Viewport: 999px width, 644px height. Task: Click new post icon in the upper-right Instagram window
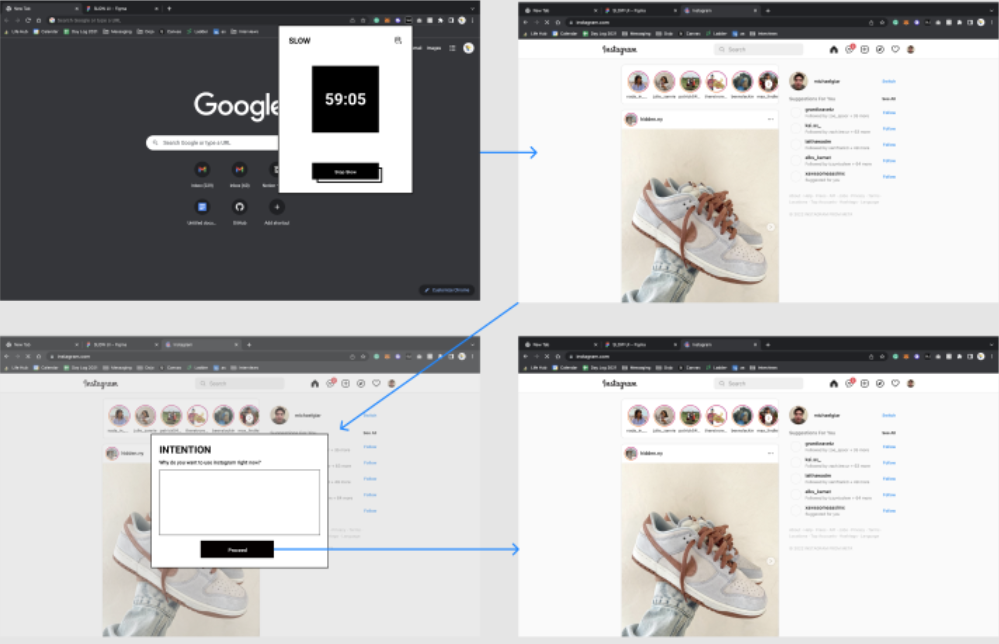(865, 49)
